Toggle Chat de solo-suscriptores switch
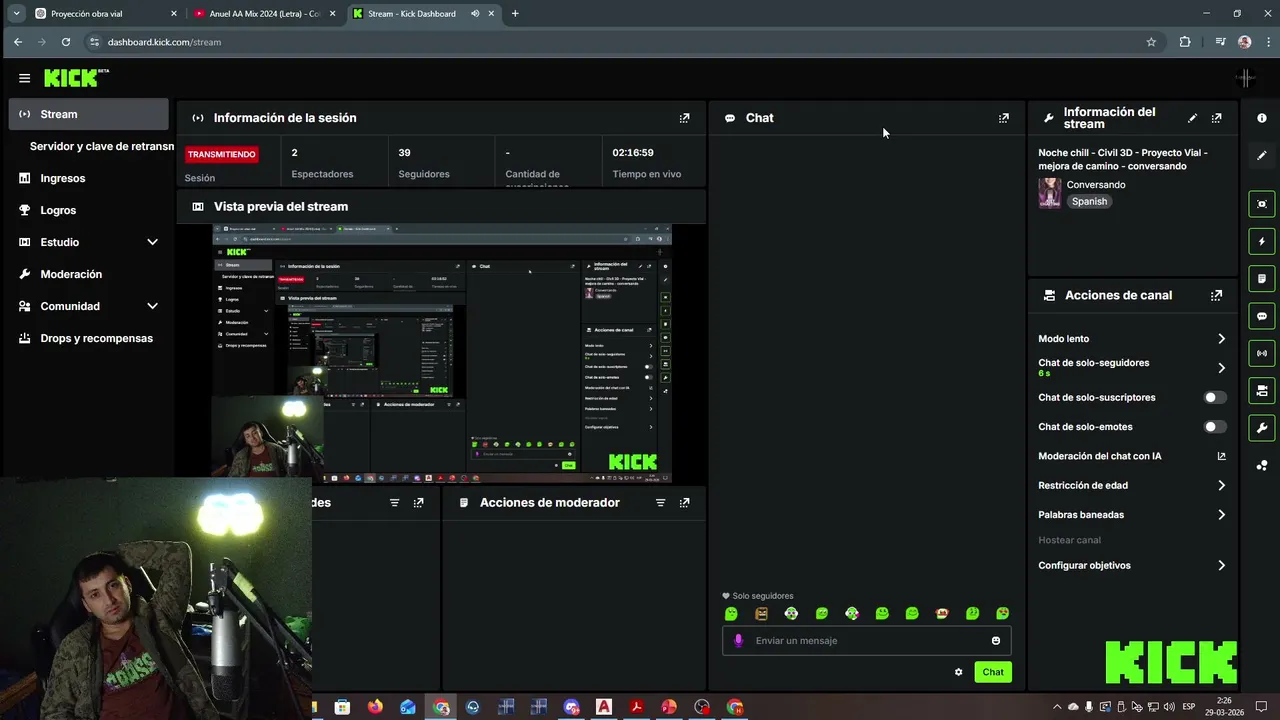This screenshot has height=720, width=1280. pos(1215,398)
